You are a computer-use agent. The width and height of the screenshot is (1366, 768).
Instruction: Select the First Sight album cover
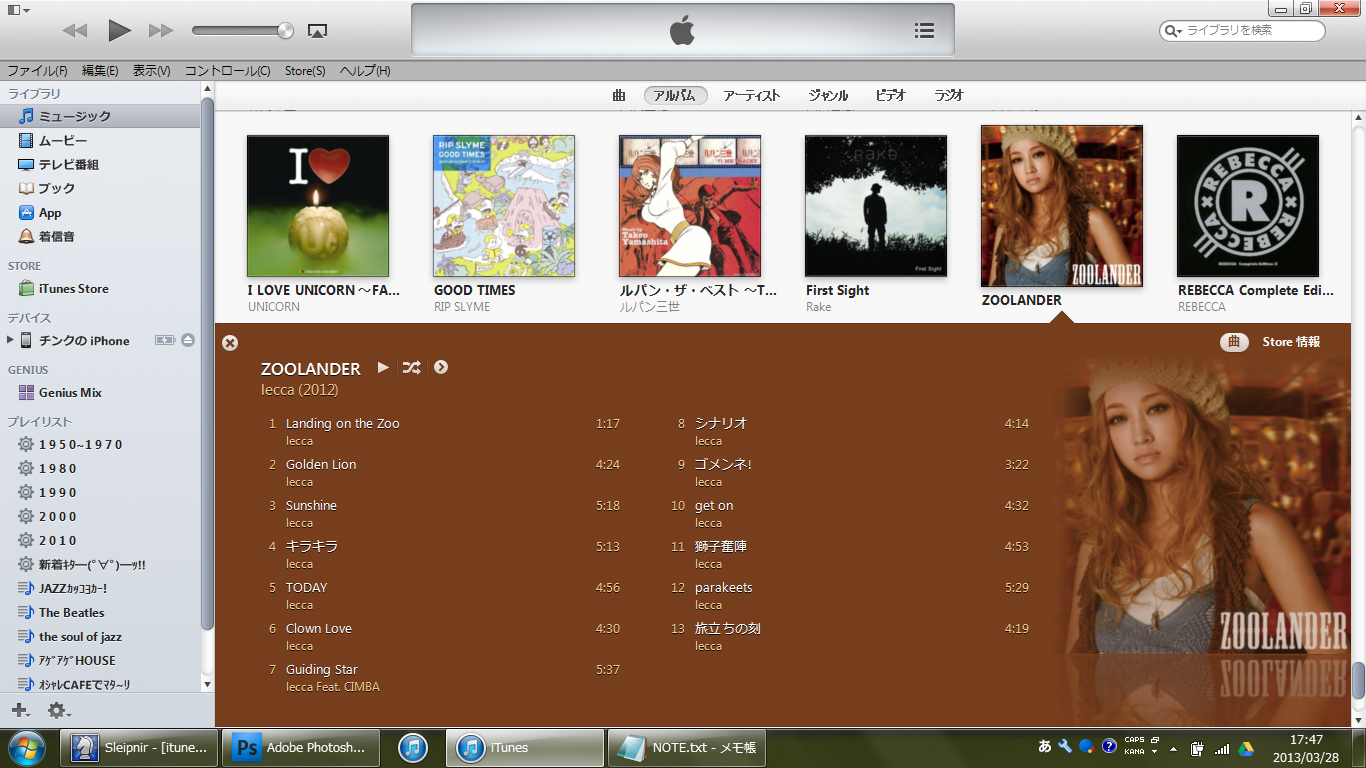coord(876,206)
